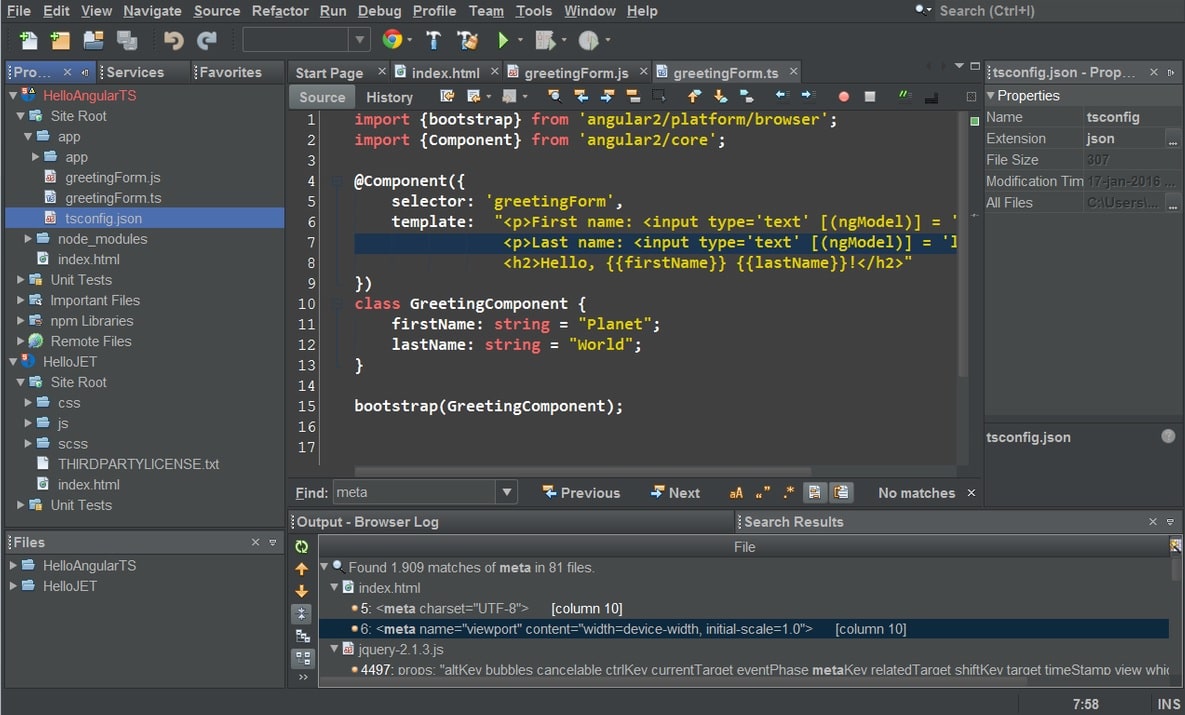The height and width of the screenshot is (715, 1185).
Task: Switch to the History view button
Action: coord(389,97)
